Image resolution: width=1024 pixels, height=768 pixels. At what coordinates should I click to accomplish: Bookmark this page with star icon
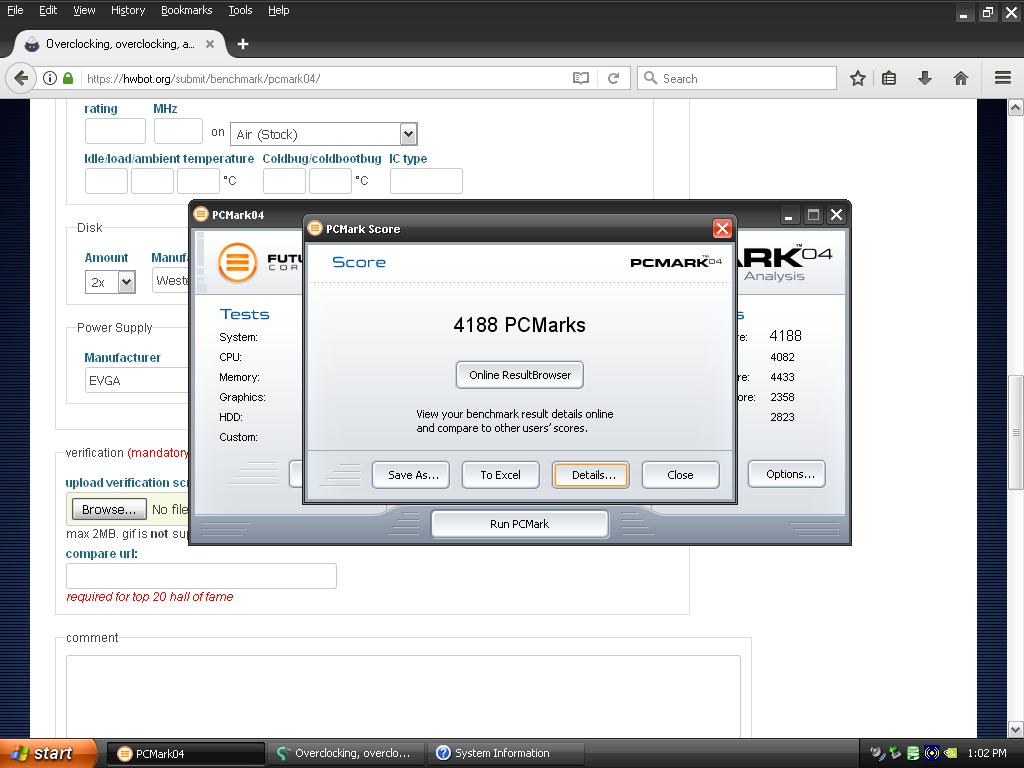857,78
